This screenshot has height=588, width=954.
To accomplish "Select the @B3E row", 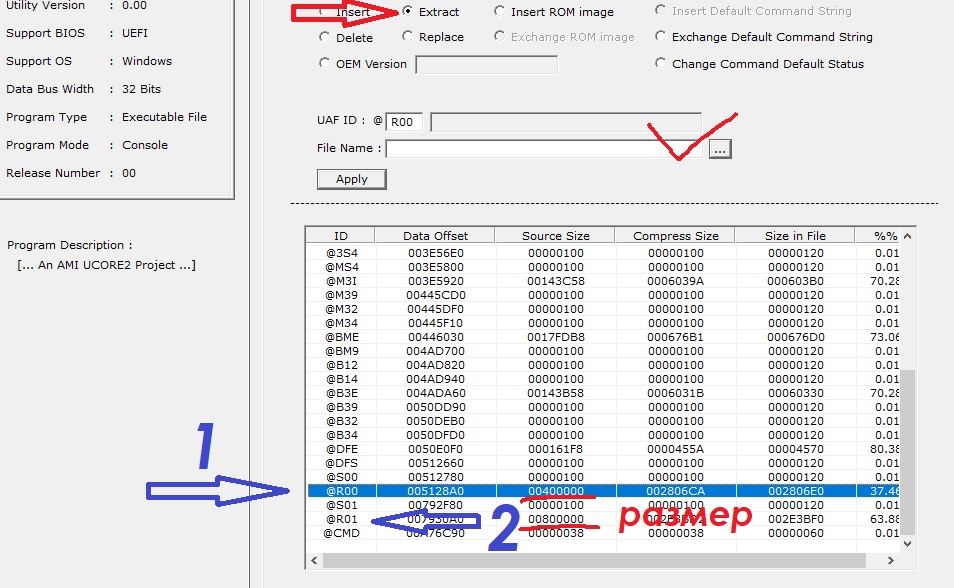I will (604, 393).
